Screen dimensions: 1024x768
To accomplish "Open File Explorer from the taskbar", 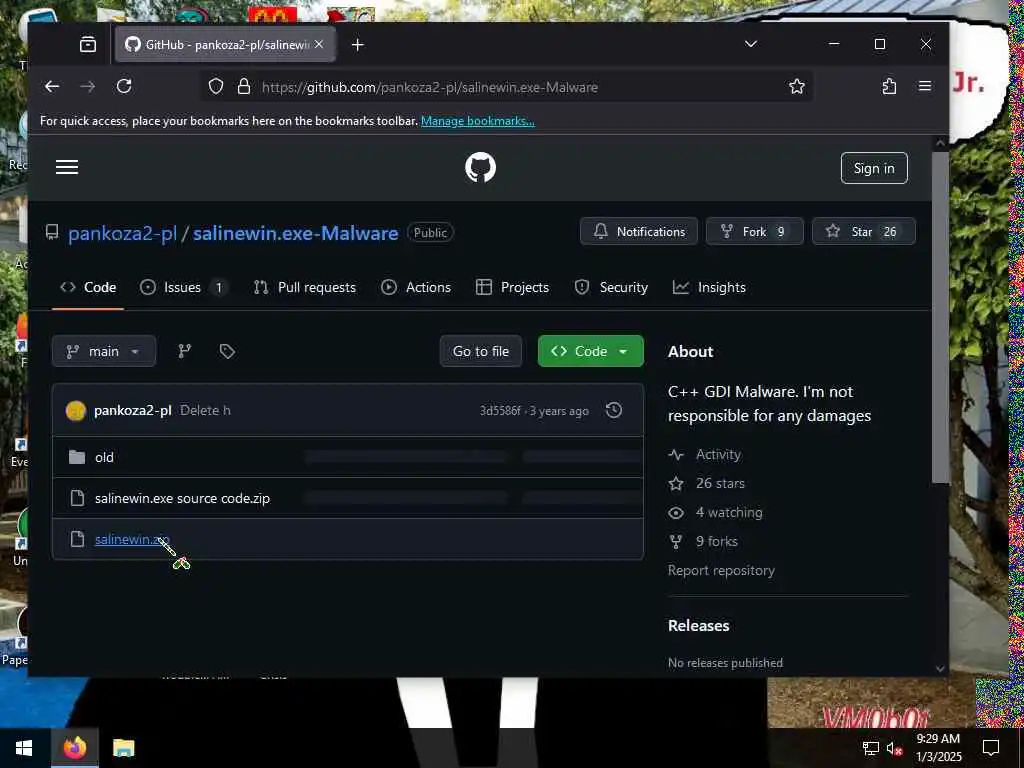I will click(x=123, y=748).
